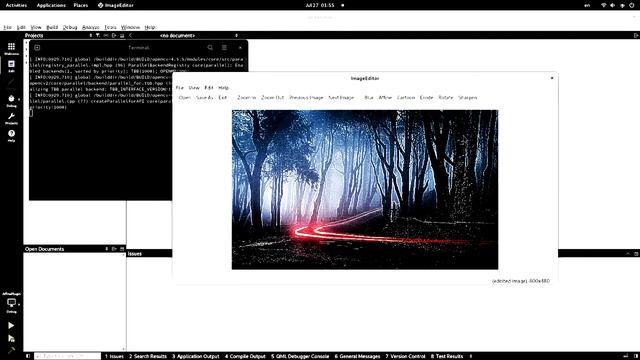Start debugging with the debug-run button
The image size is (640, 360).
tap(11, 338)
